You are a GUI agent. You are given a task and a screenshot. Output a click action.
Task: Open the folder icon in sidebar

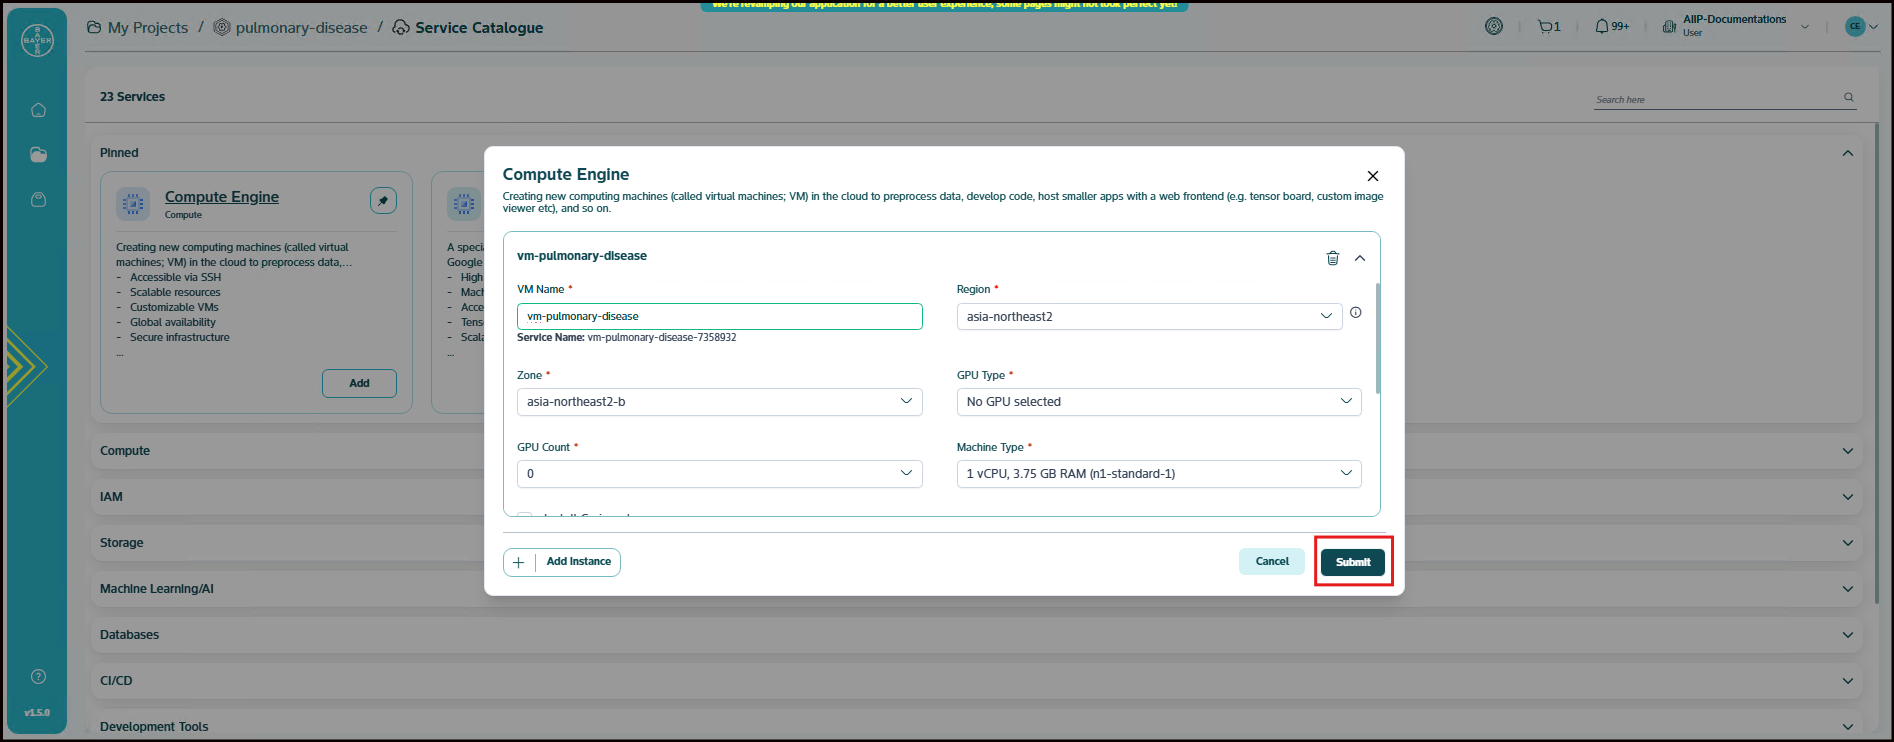(38, 155)
